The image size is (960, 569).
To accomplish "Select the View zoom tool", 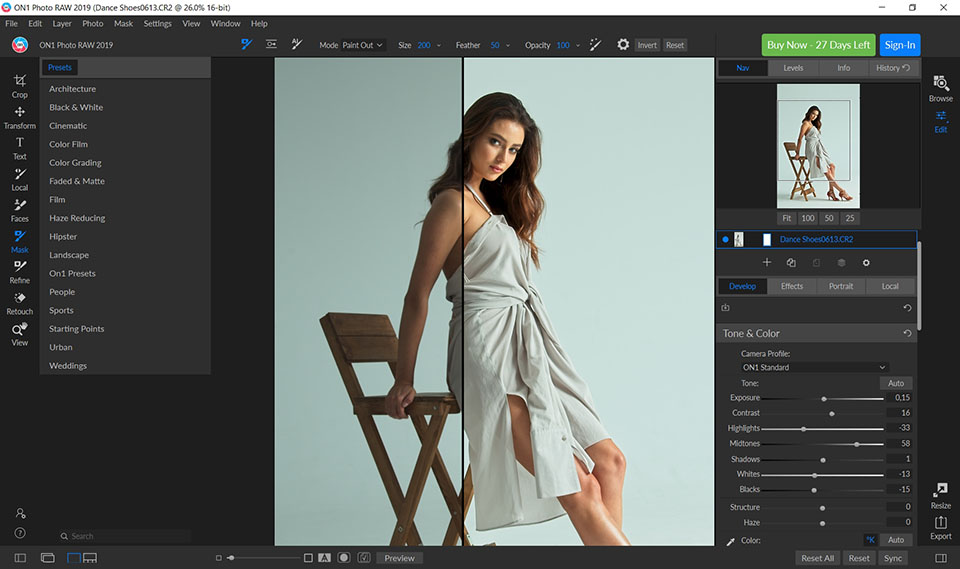I will [x=20, y=334].
